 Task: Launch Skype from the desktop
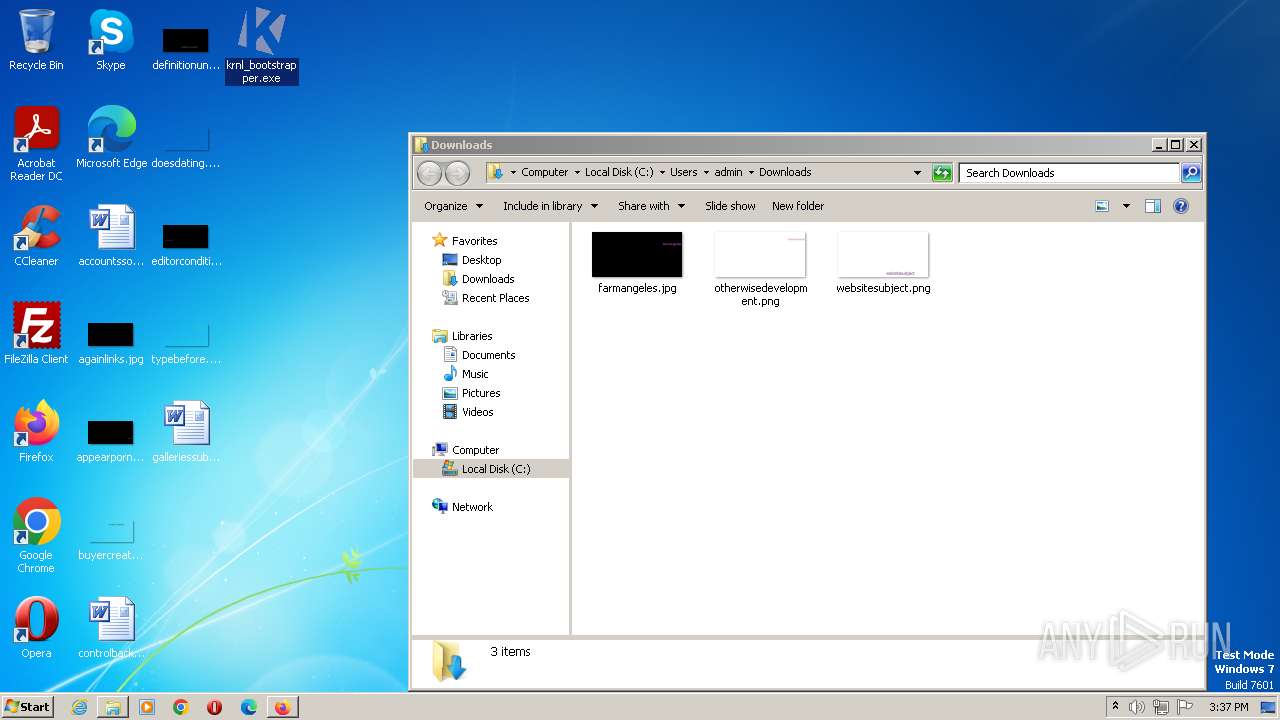pyautogui.click(x=110, y=40)
